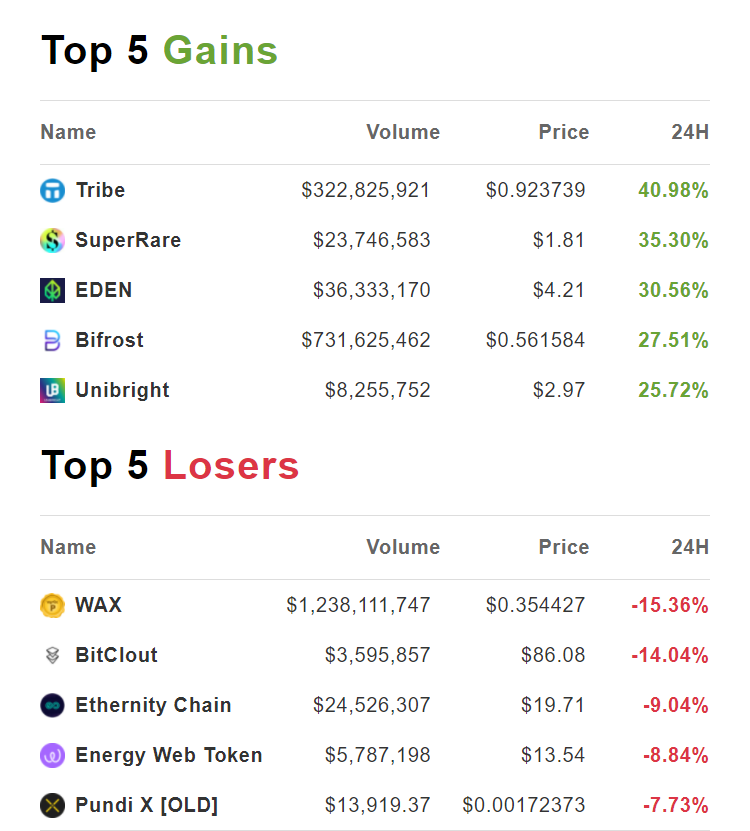The image size is (750, 831).
Task: Click the Ethernity Chain icon
Action: pos(52,705)
